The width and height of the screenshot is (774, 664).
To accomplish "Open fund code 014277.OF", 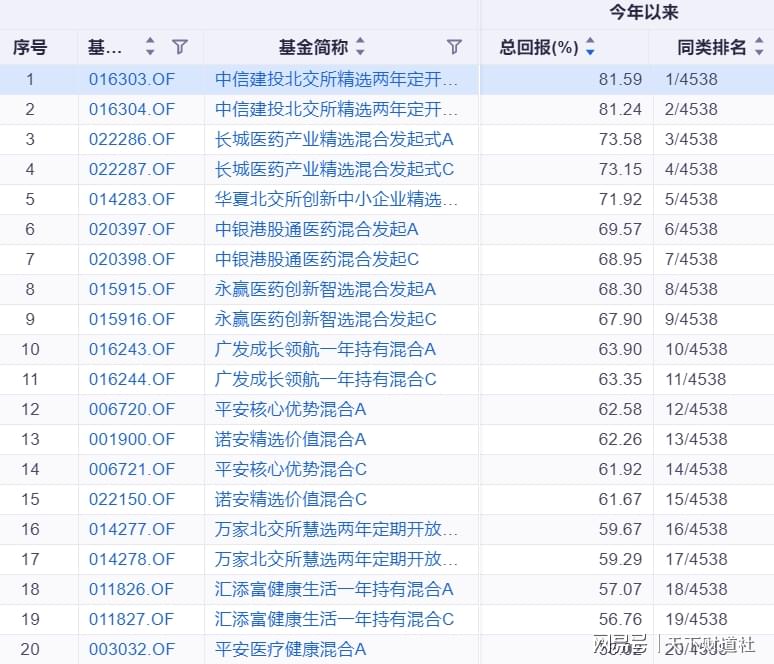I will point(132,529).
